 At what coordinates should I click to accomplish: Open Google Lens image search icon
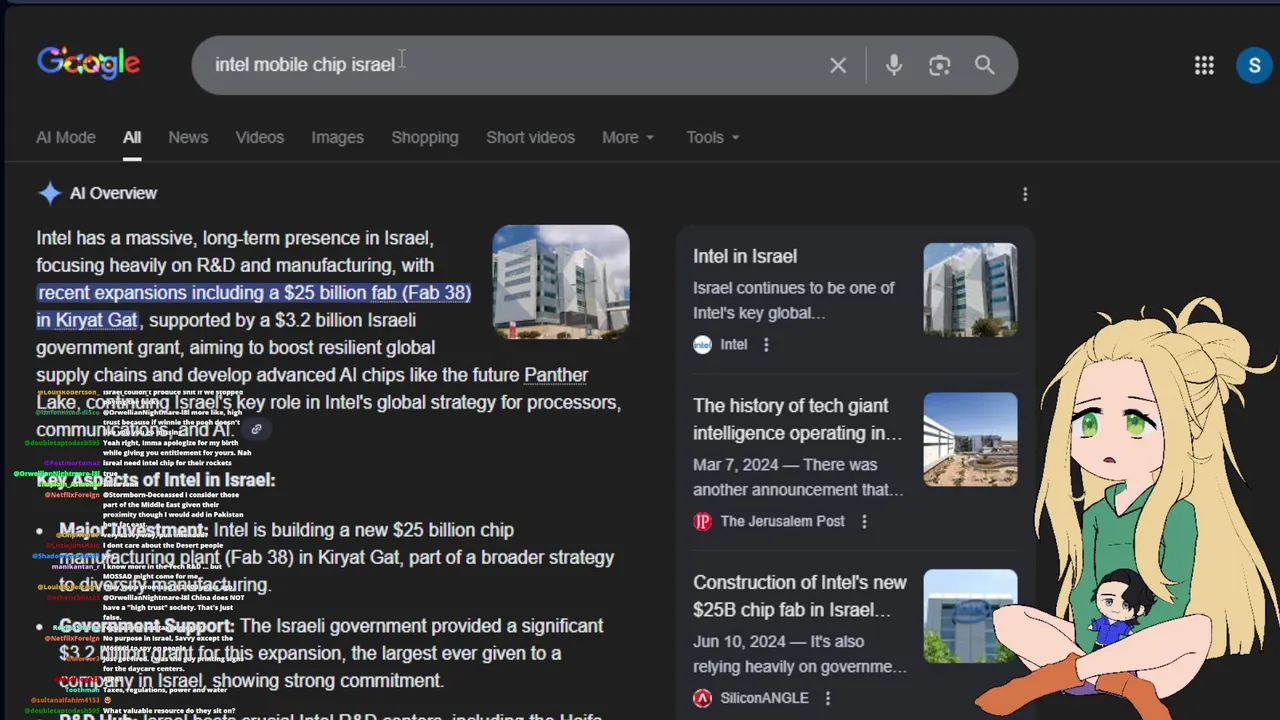pyautogui.click(x=939, y=65)
